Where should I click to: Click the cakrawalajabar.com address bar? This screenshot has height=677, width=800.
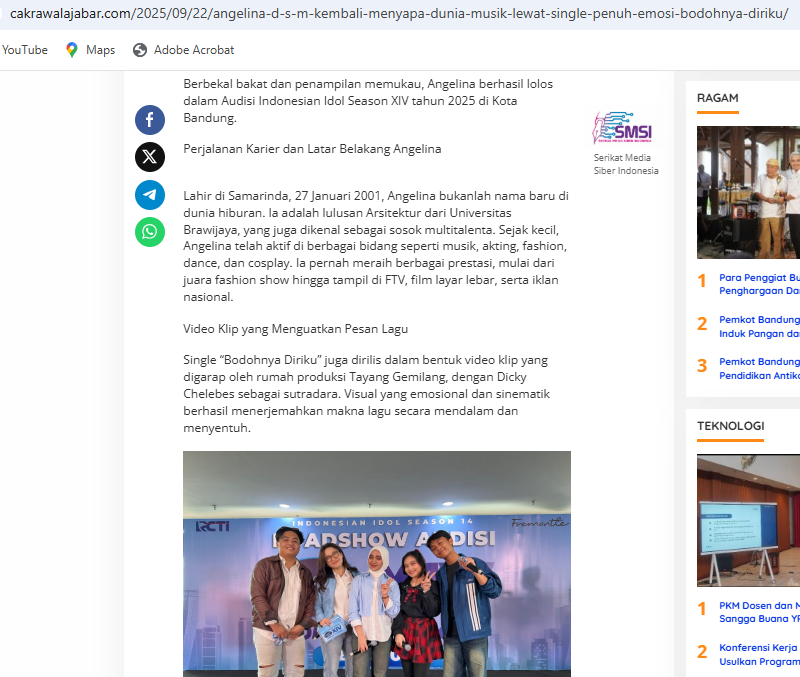(x=398, y=13)
